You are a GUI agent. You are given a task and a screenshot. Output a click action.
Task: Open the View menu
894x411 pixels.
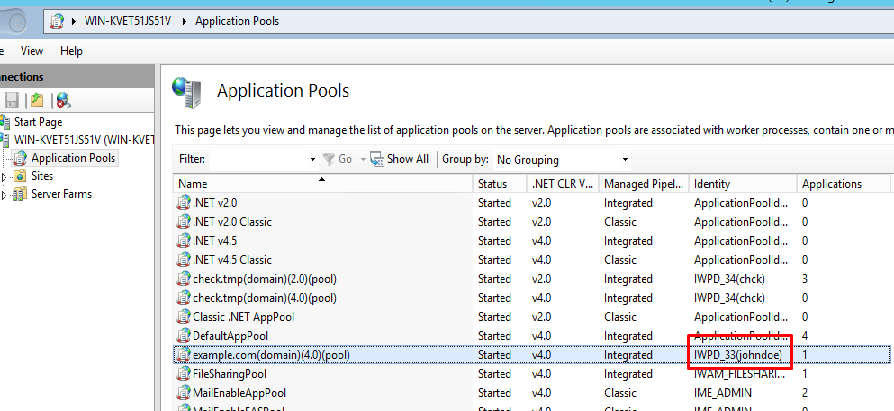pos(32,51)
